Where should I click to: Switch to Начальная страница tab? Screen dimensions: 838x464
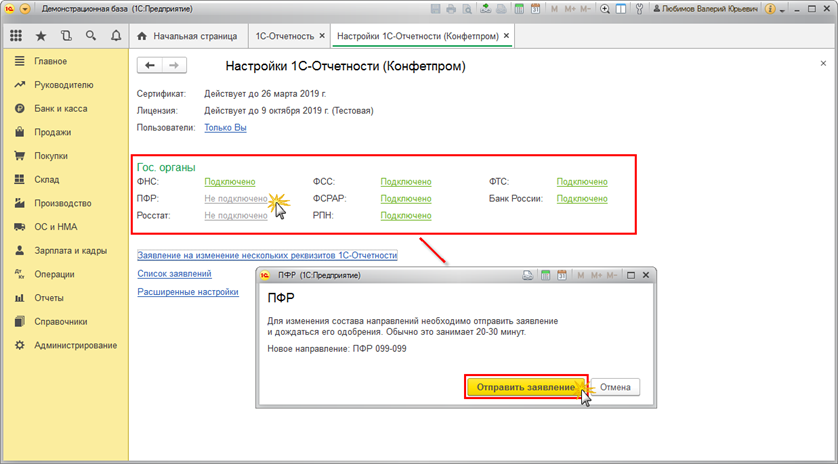[x=188, y=36]
